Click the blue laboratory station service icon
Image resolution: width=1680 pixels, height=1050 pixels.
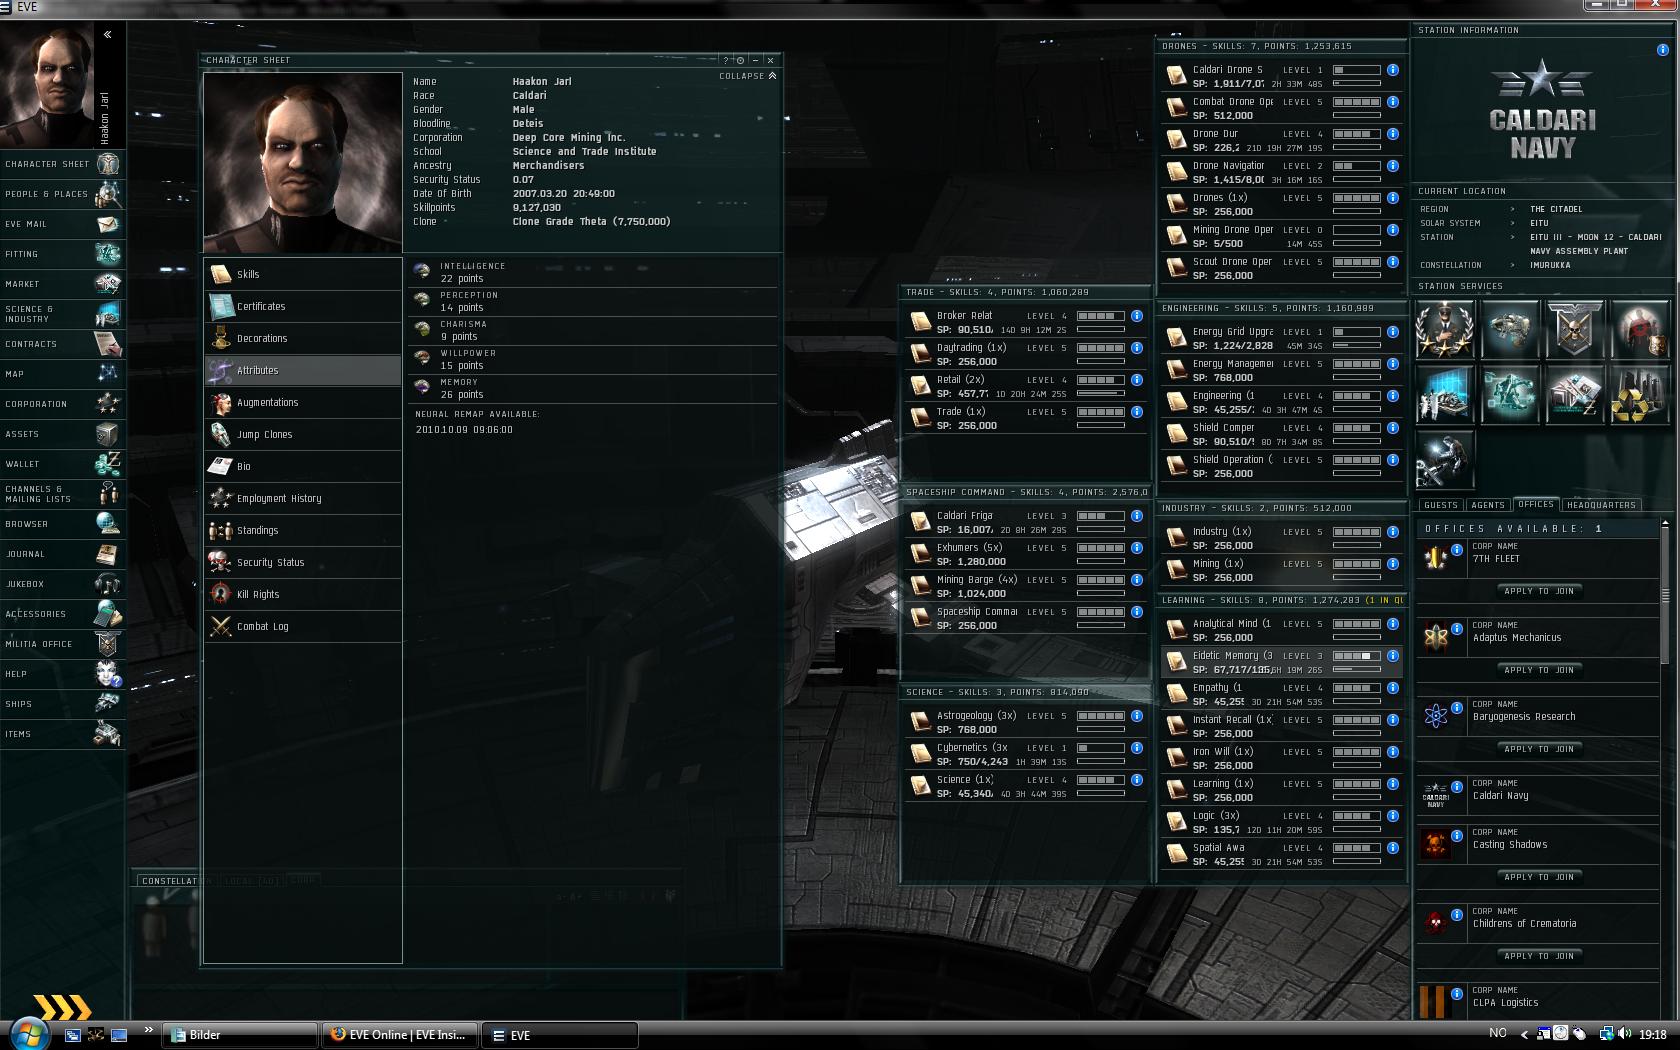[1445, 394]
